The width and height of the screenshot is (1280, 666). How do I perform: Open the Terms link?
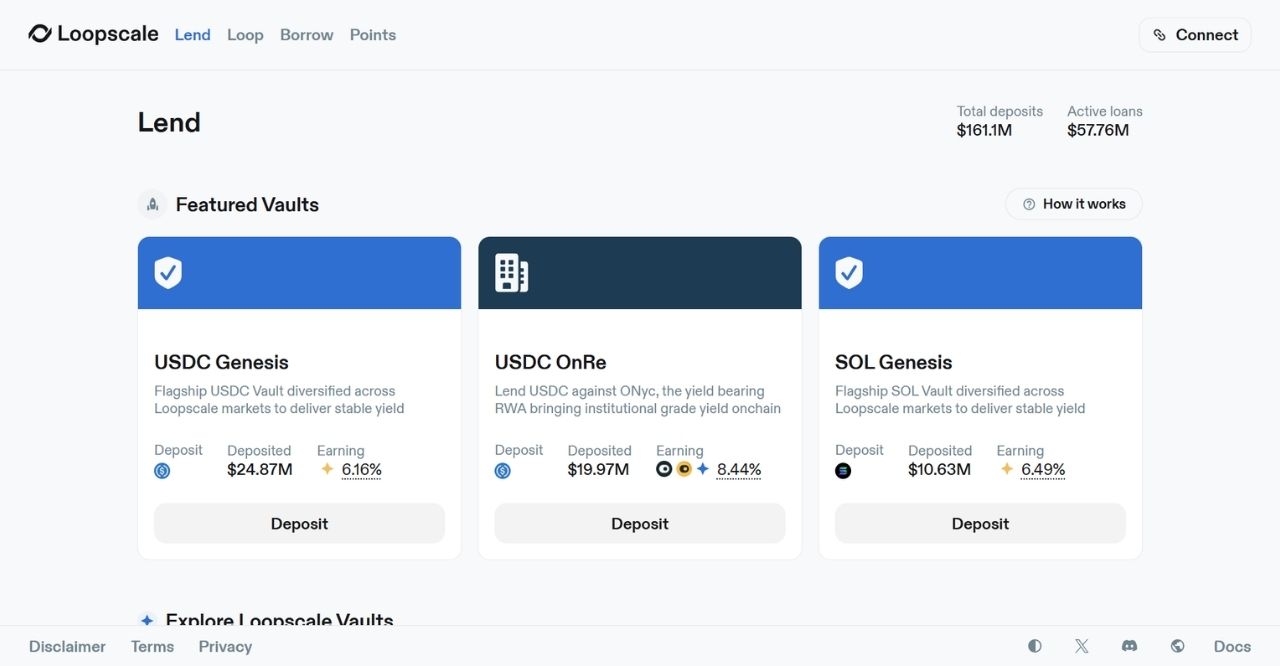click(x=152, y=647)
